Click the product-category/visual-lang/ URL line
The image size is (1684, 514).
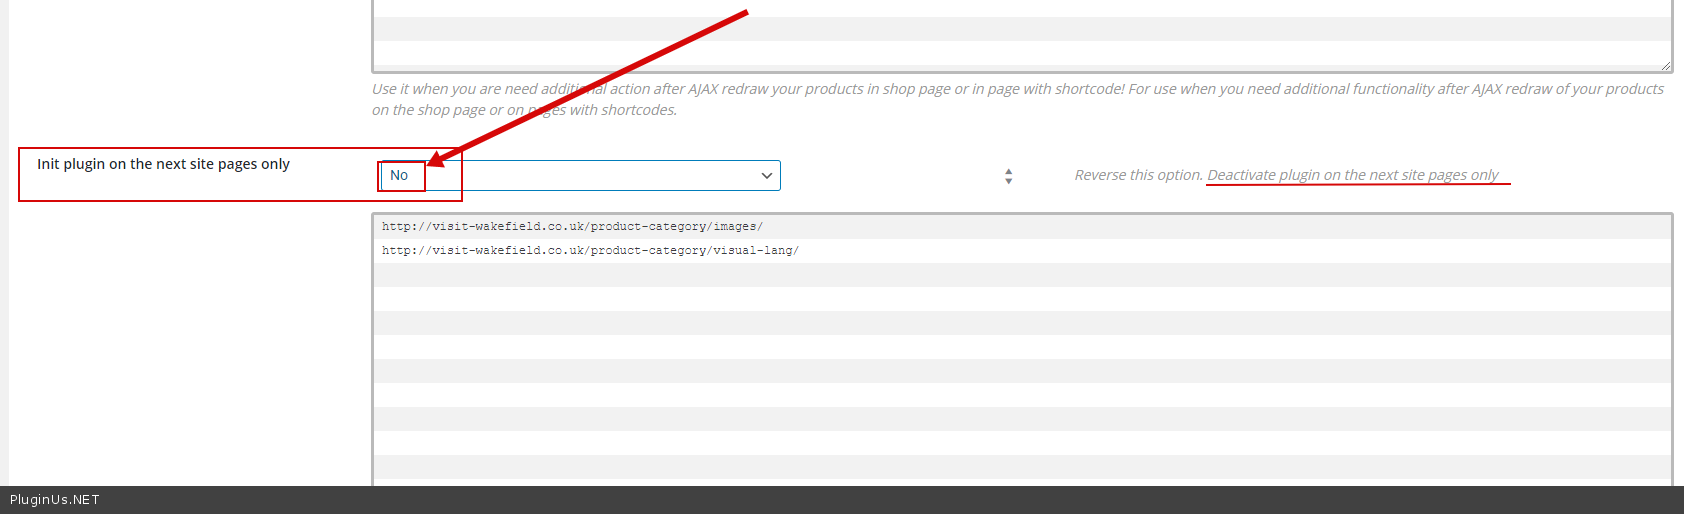tap(590, 251)
